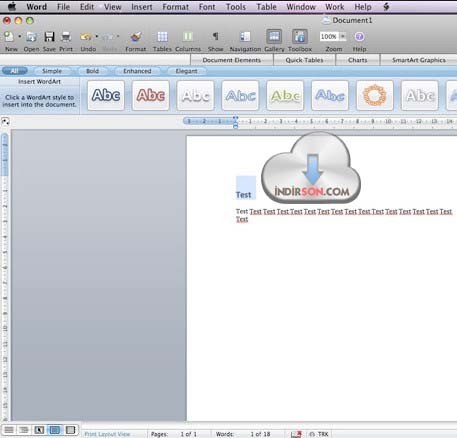Choose the light blue outlined fourth WordArt style

pyautogui.click(x=240, y=95)
